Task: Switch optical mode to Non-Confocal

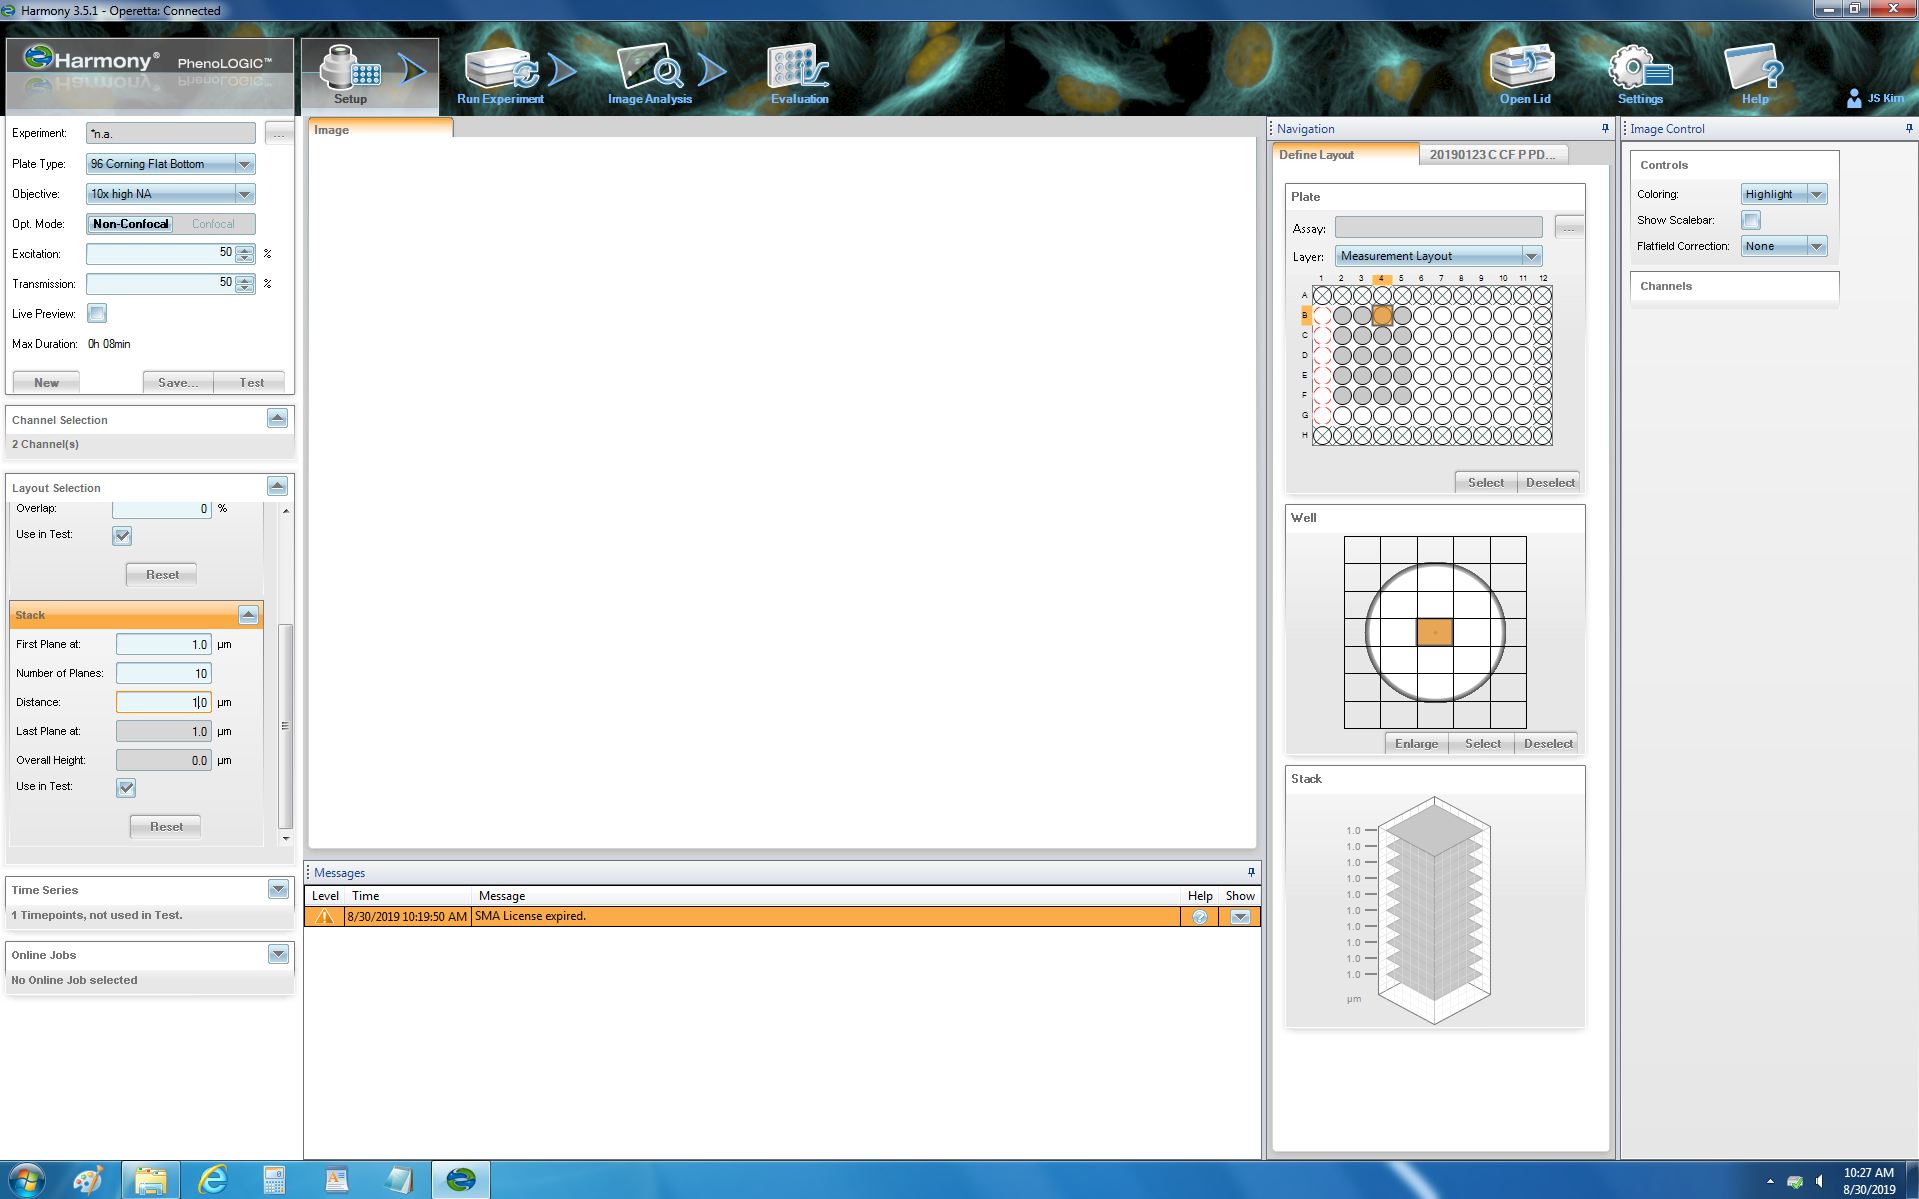Action: [x=130, y=224]
